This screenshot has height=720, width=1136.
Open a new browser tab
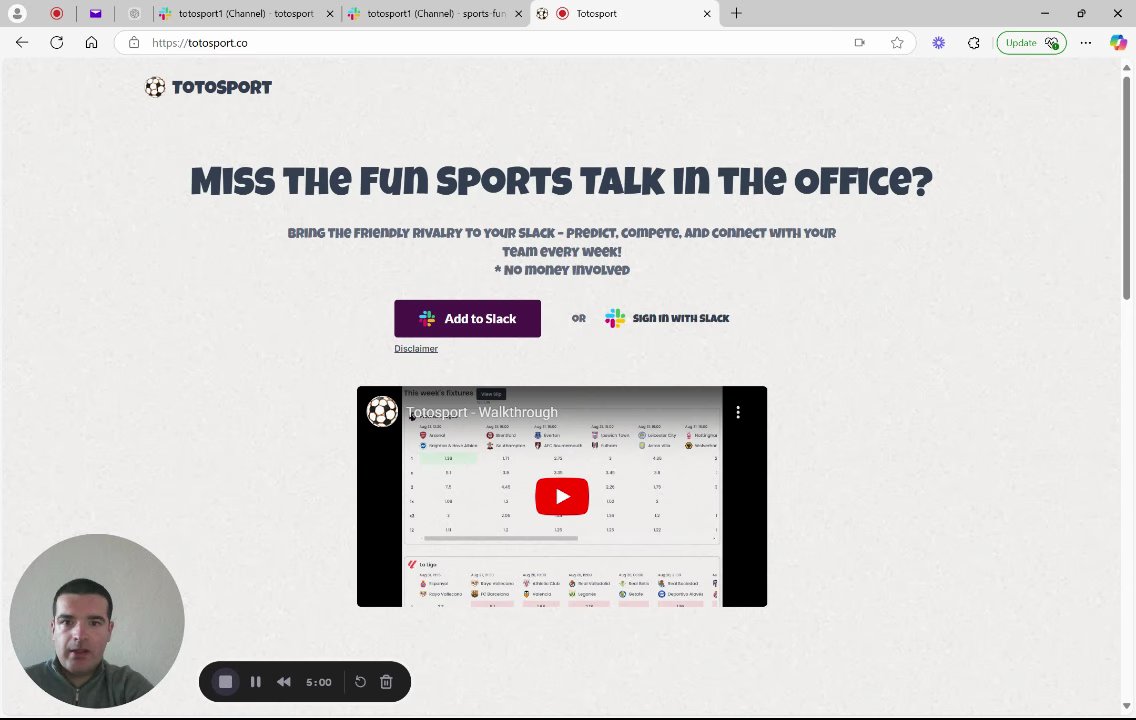(x=736, y=13)
